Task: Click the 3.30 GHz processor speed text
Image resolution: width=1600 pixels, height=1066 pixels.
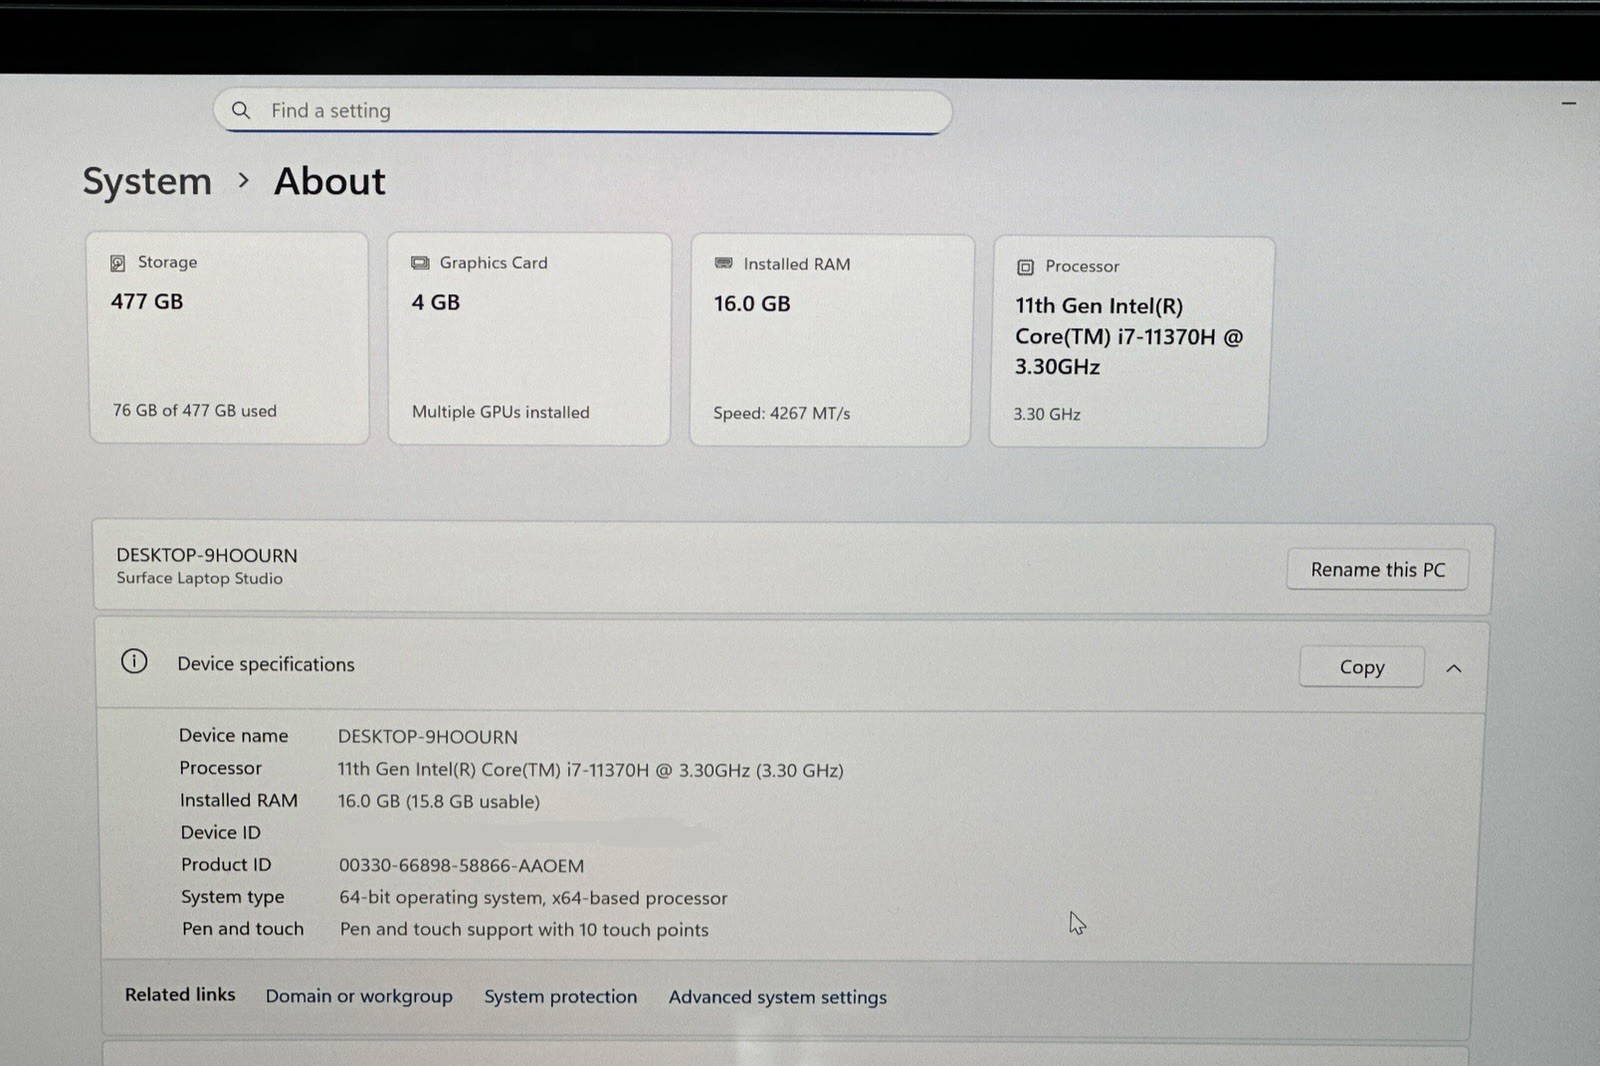Action: pyautogui.click(x=1047, y=414)
